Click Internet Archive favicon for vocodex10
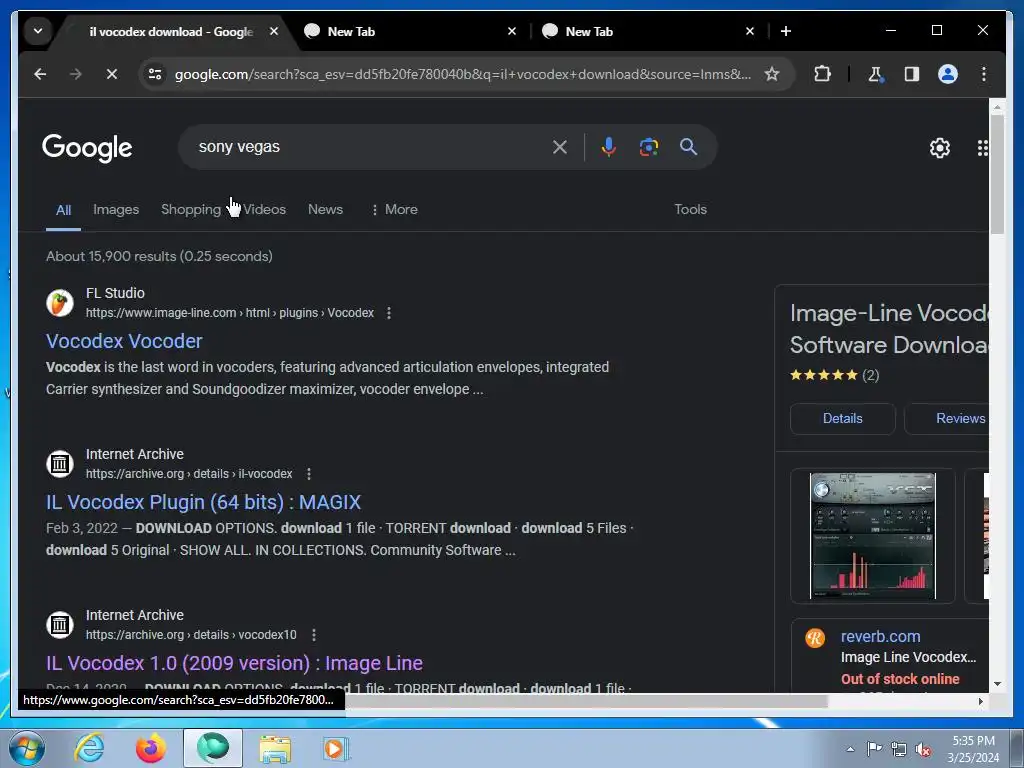The width and height of the screenshot is (1024, 768). click(x=59, y=625)
